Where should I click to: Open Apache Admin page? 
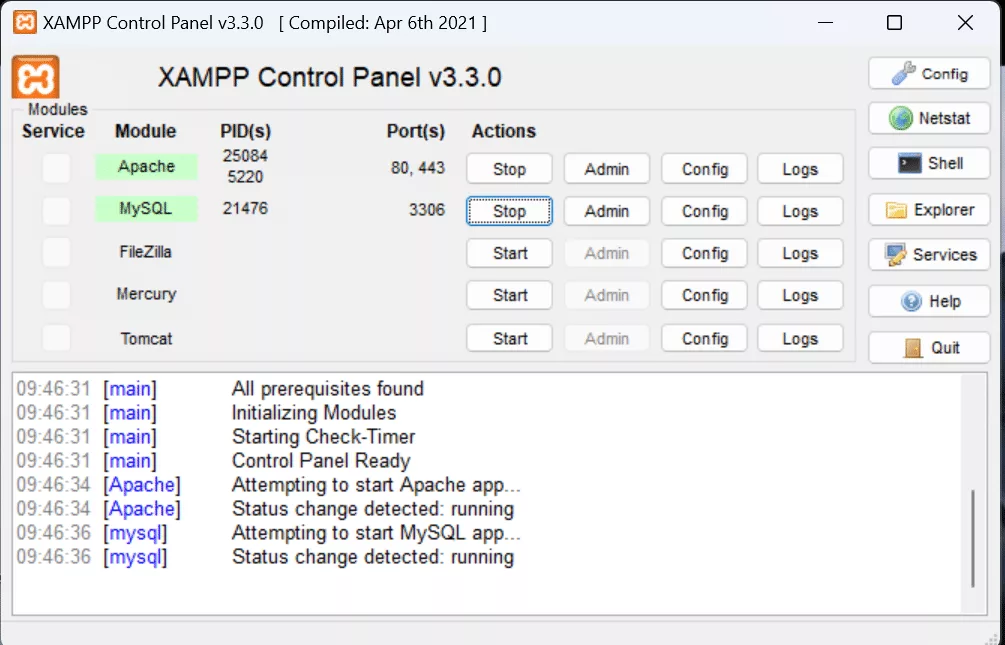point(606,169)
